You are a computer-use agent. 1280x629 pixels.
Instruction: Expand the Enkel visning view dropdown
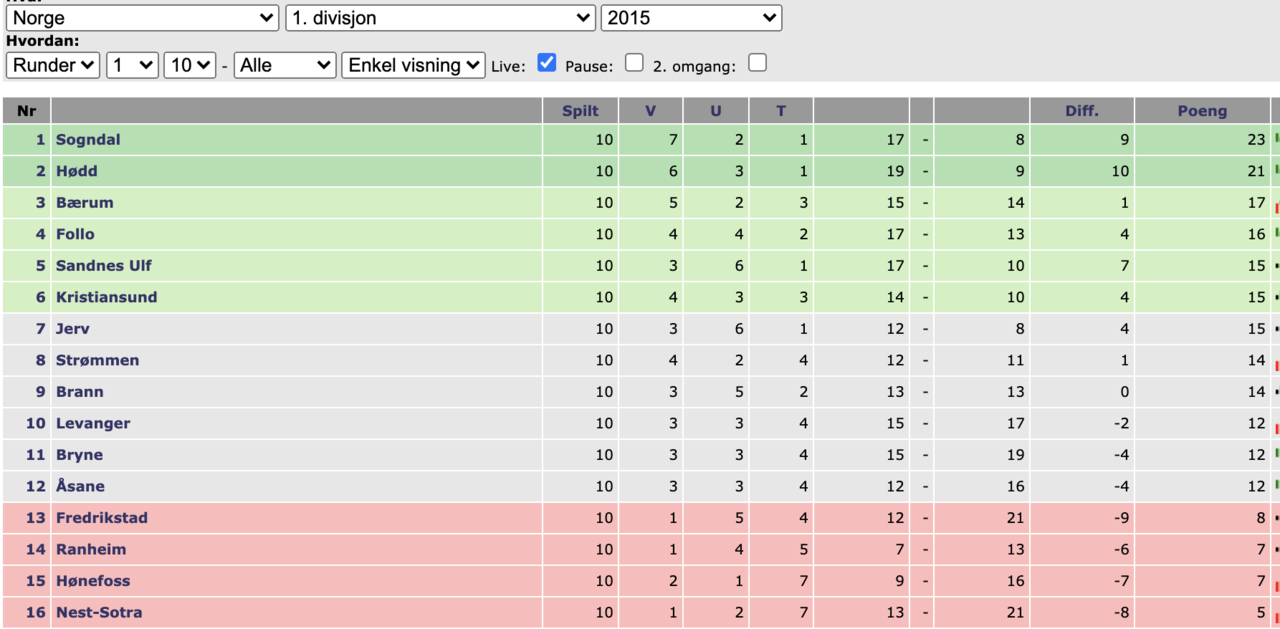click(414, 65)
